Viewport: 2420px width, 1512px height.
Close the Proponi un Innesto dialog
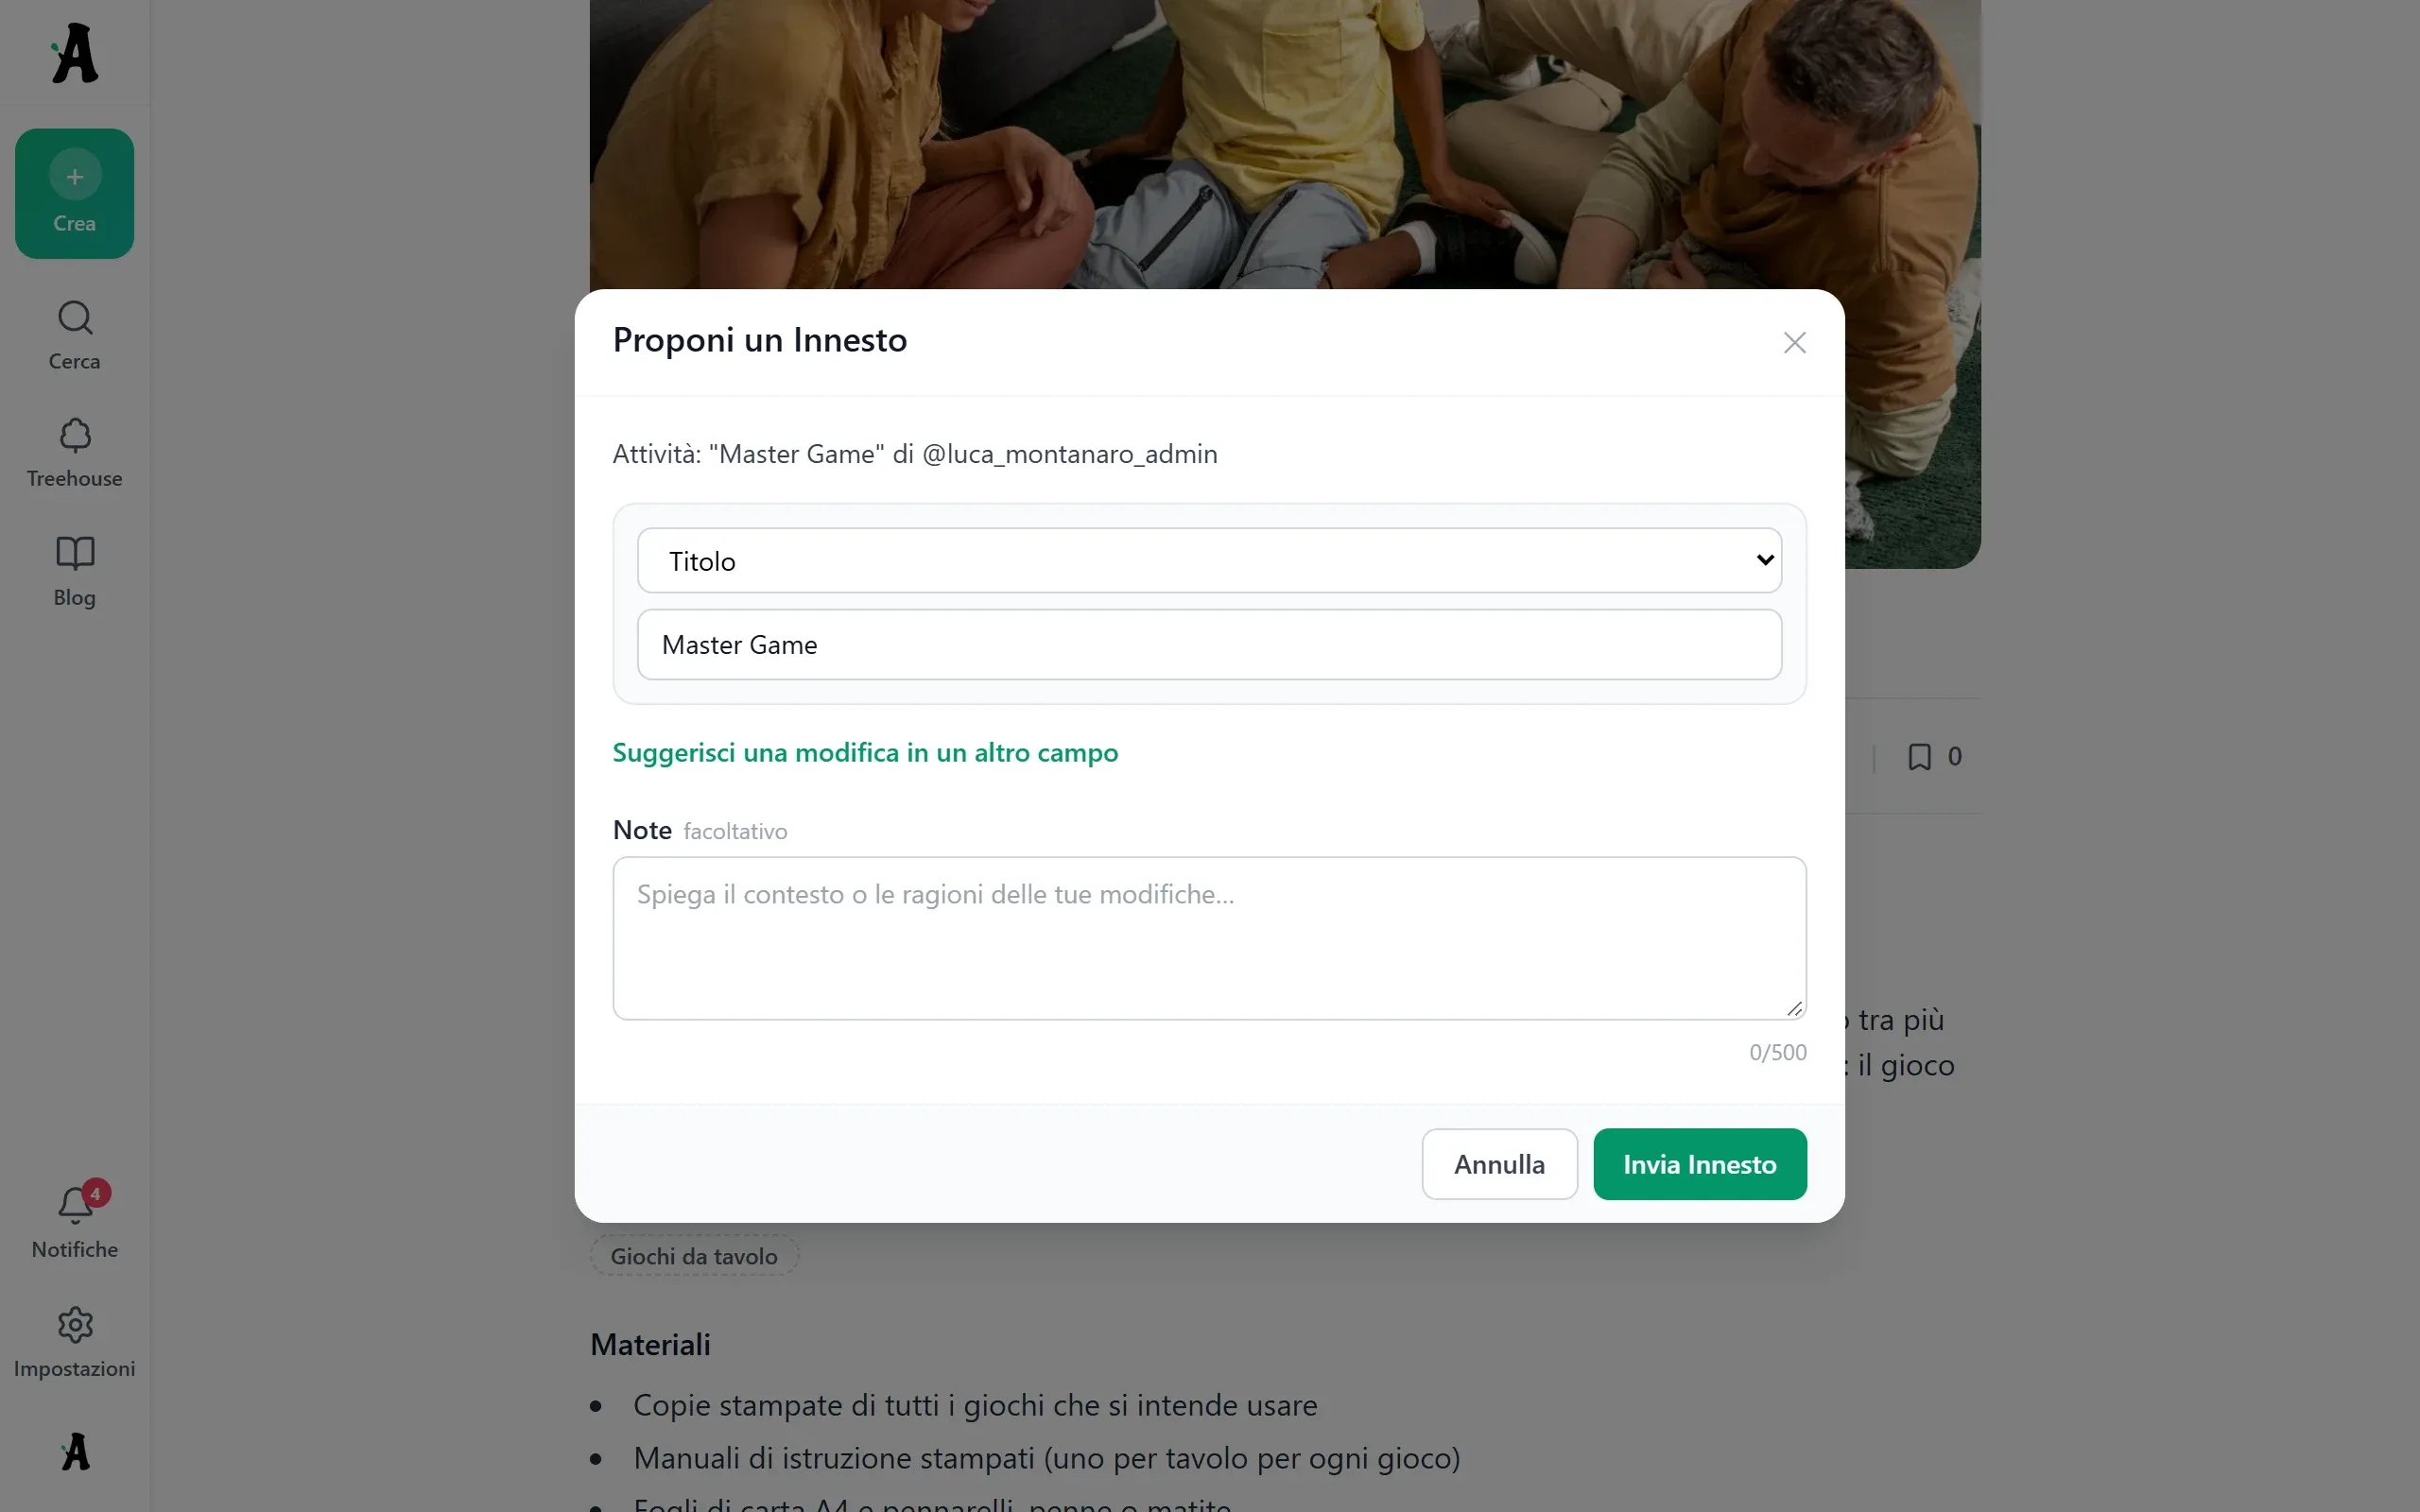[1794, 343]
